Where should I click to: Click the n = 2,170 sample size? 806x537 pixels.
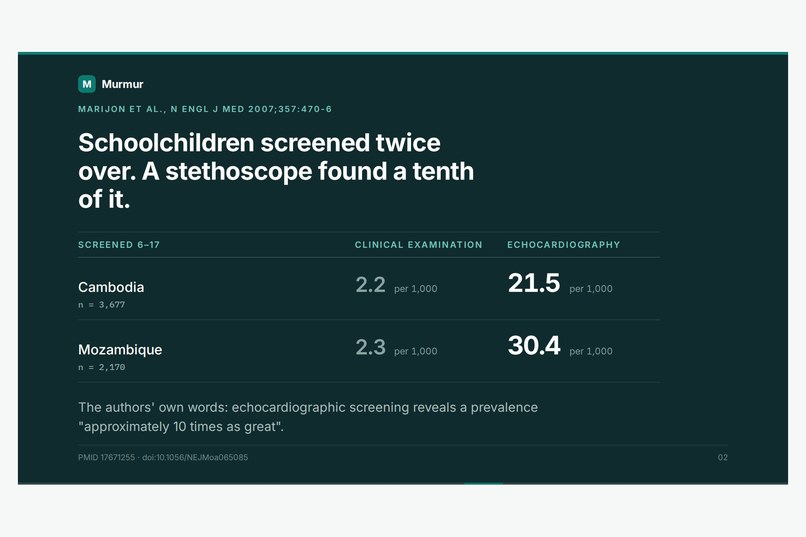102,367
